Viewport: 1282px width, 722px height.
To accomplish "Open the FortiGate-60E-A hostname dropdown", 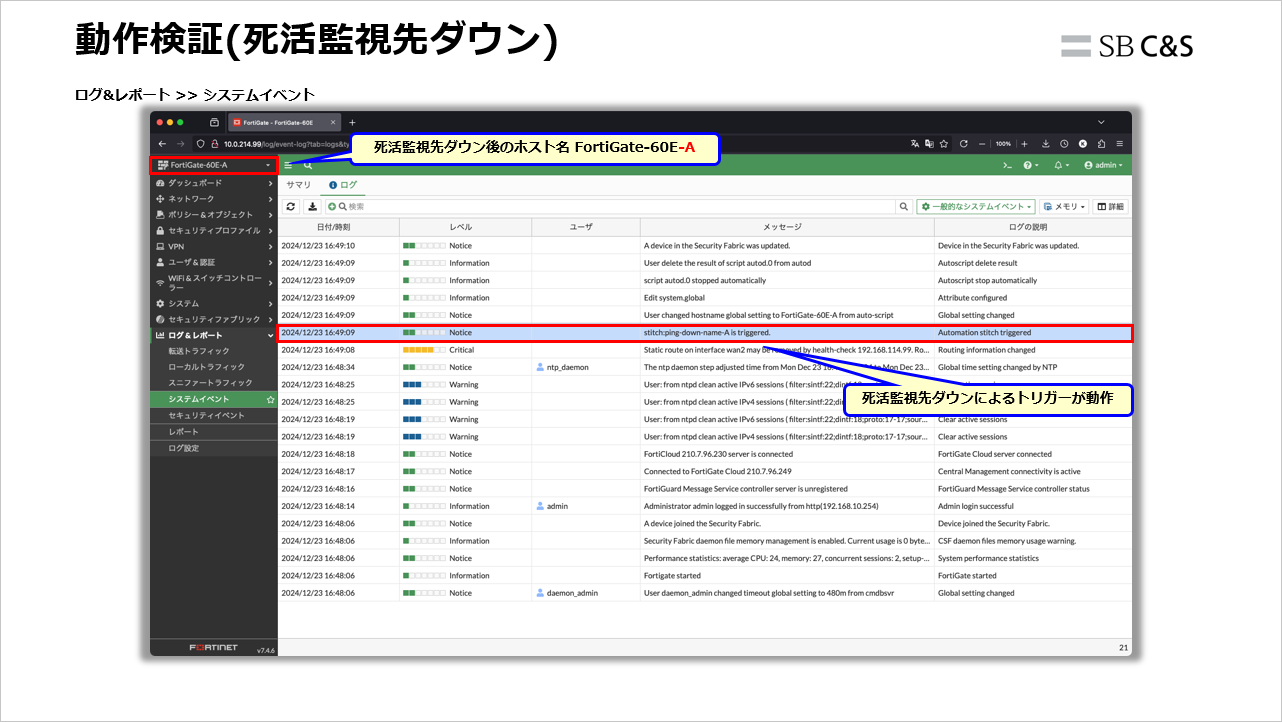I will pyautogui.click(x=214, y=165).
